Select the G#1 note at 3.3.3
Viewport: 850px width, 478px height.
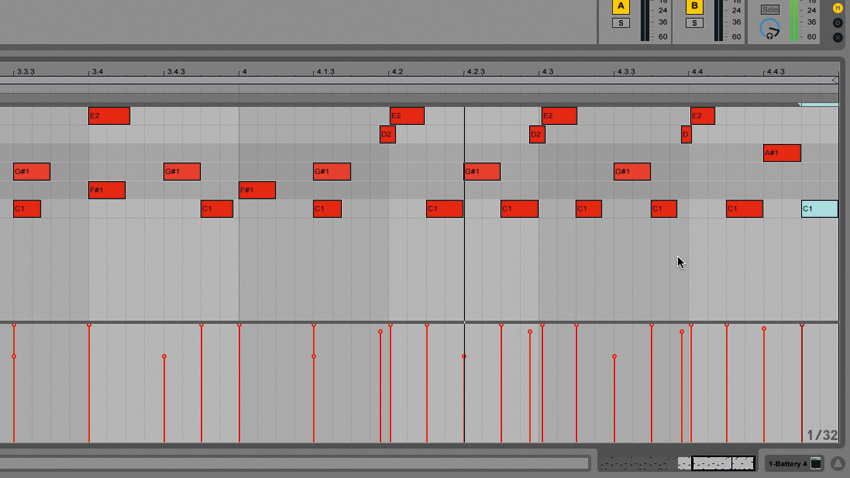(x=32, y=171)
